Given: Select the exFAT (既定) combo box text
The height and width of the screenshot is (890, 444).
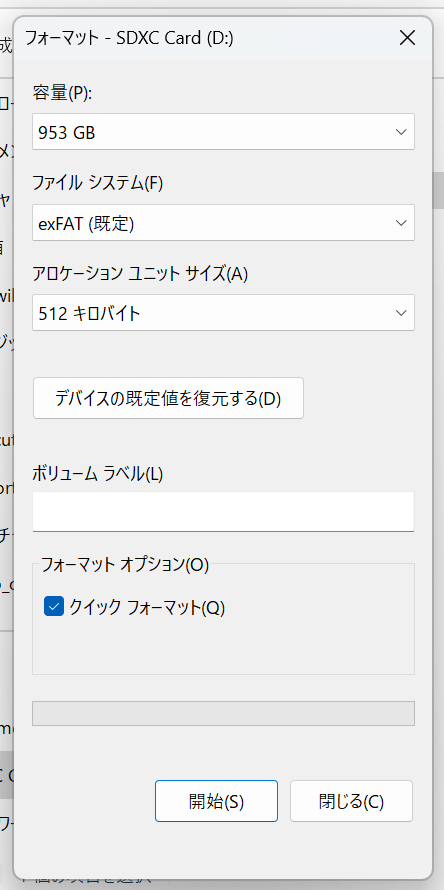Looking at the screenshot, I should tap(86, 223).
